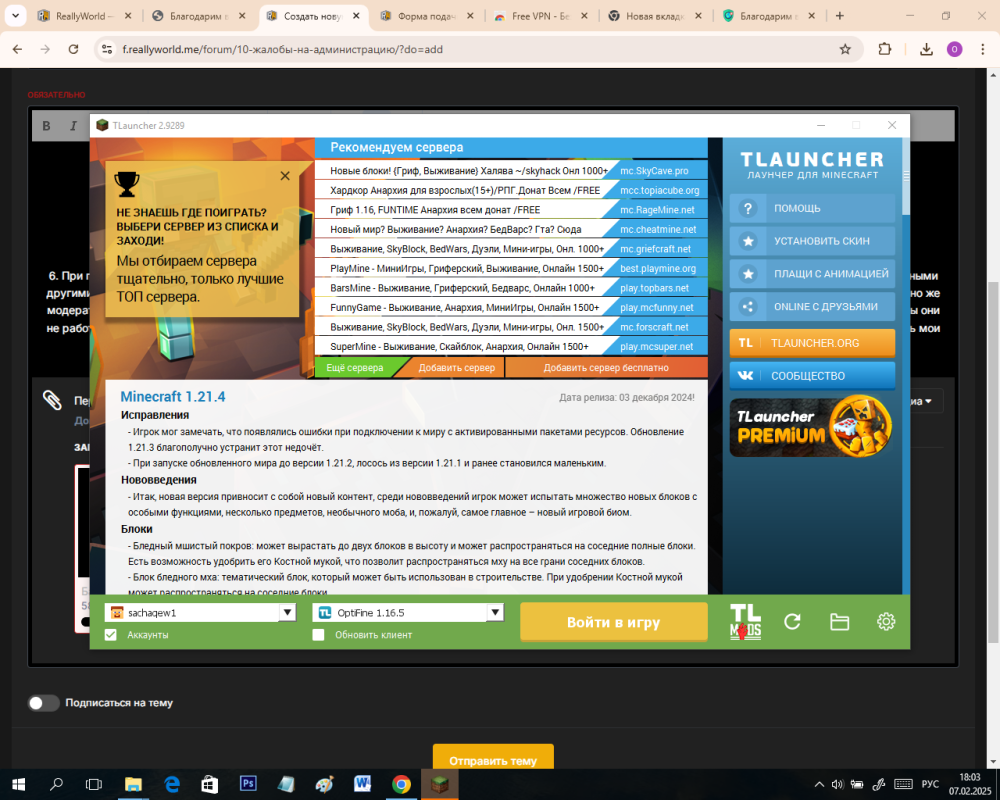The width and height of the screenshot is (1000, 800).
Task: Select play.mcsuper.net server address
Action: point(657,346)
